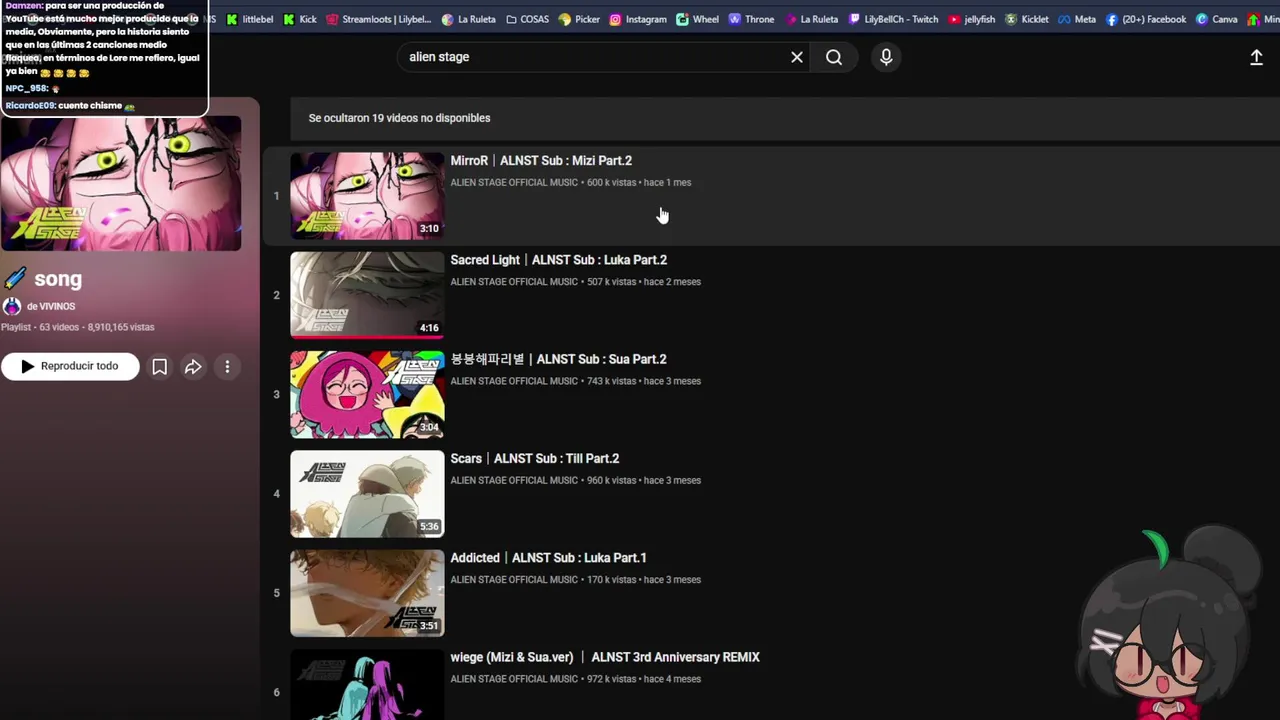
Task: Open the Scars Till Part.2 thumbnail
Action: point(367,494)
